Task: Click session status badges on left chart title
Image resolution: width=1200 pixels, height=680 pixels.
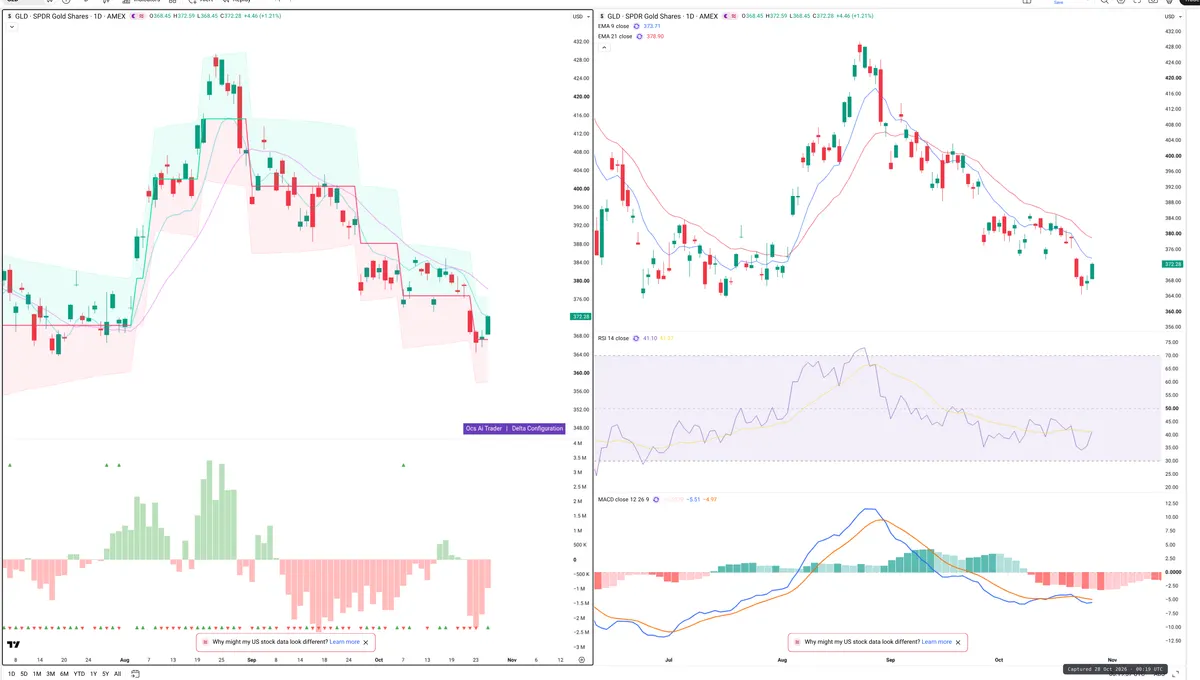Action: tap(138, 17)
